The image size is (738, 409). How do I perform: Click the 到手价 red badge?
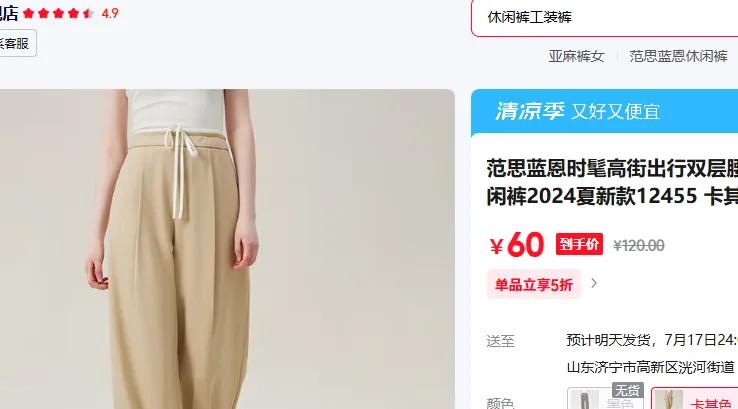[x=579, y=244]
